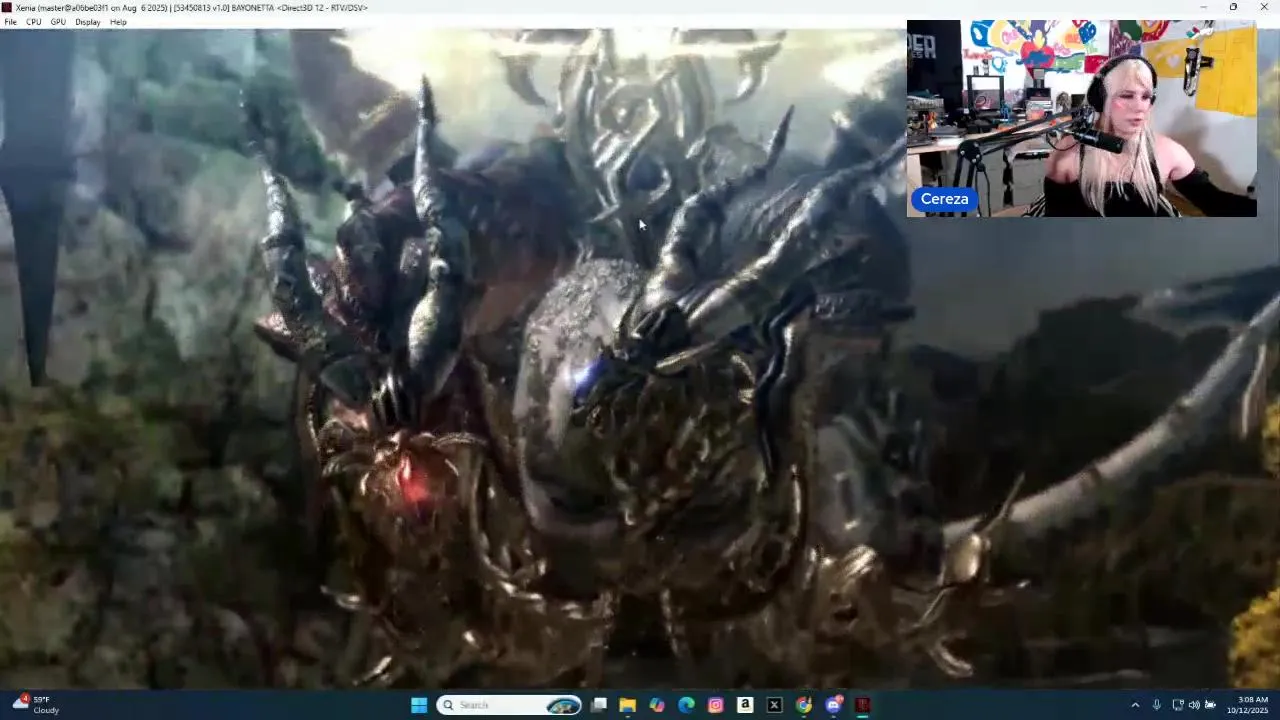Show hidden system tray icons

(1135, 705)
